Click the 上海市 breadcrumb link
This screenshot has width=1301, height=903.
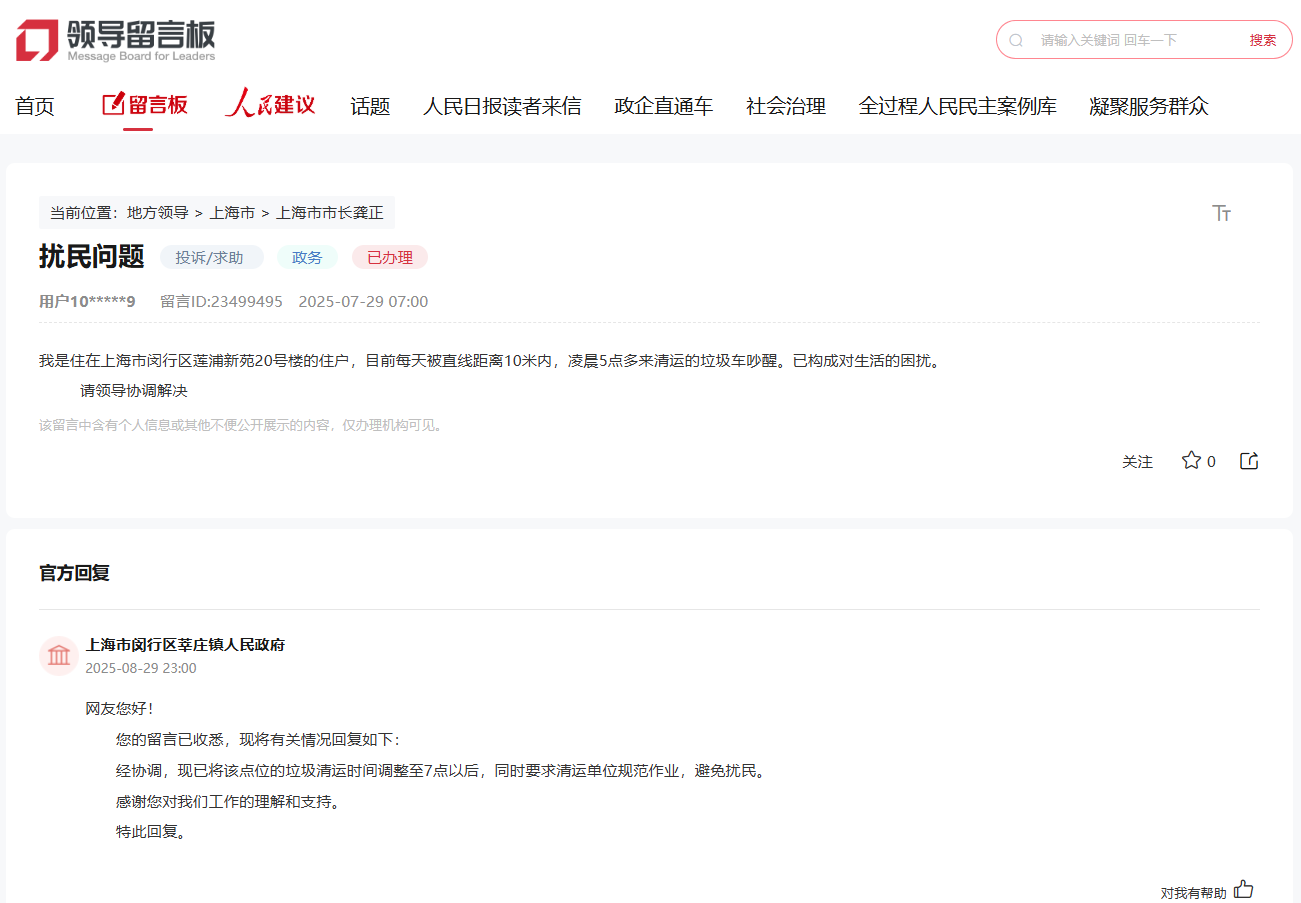point(232,213)
